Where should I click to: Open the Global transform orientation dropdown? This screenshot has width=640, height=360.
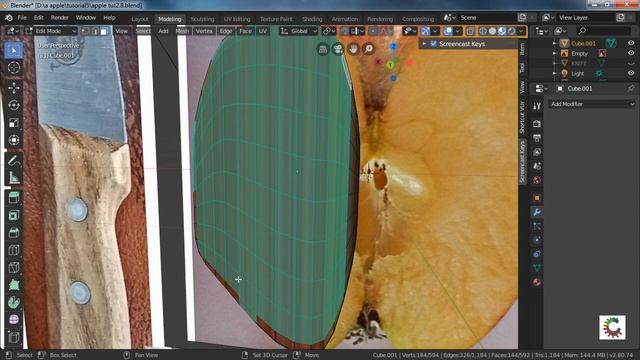(298, 31)
